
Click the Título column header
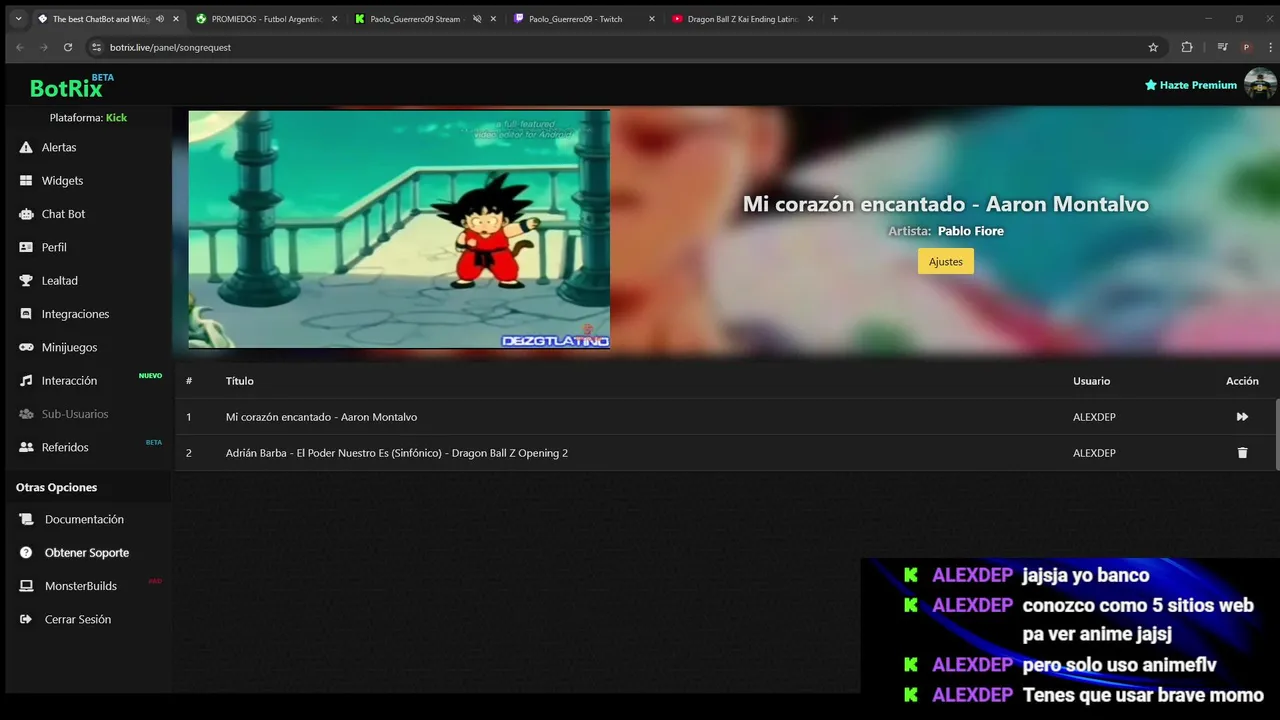click(240, 381)
